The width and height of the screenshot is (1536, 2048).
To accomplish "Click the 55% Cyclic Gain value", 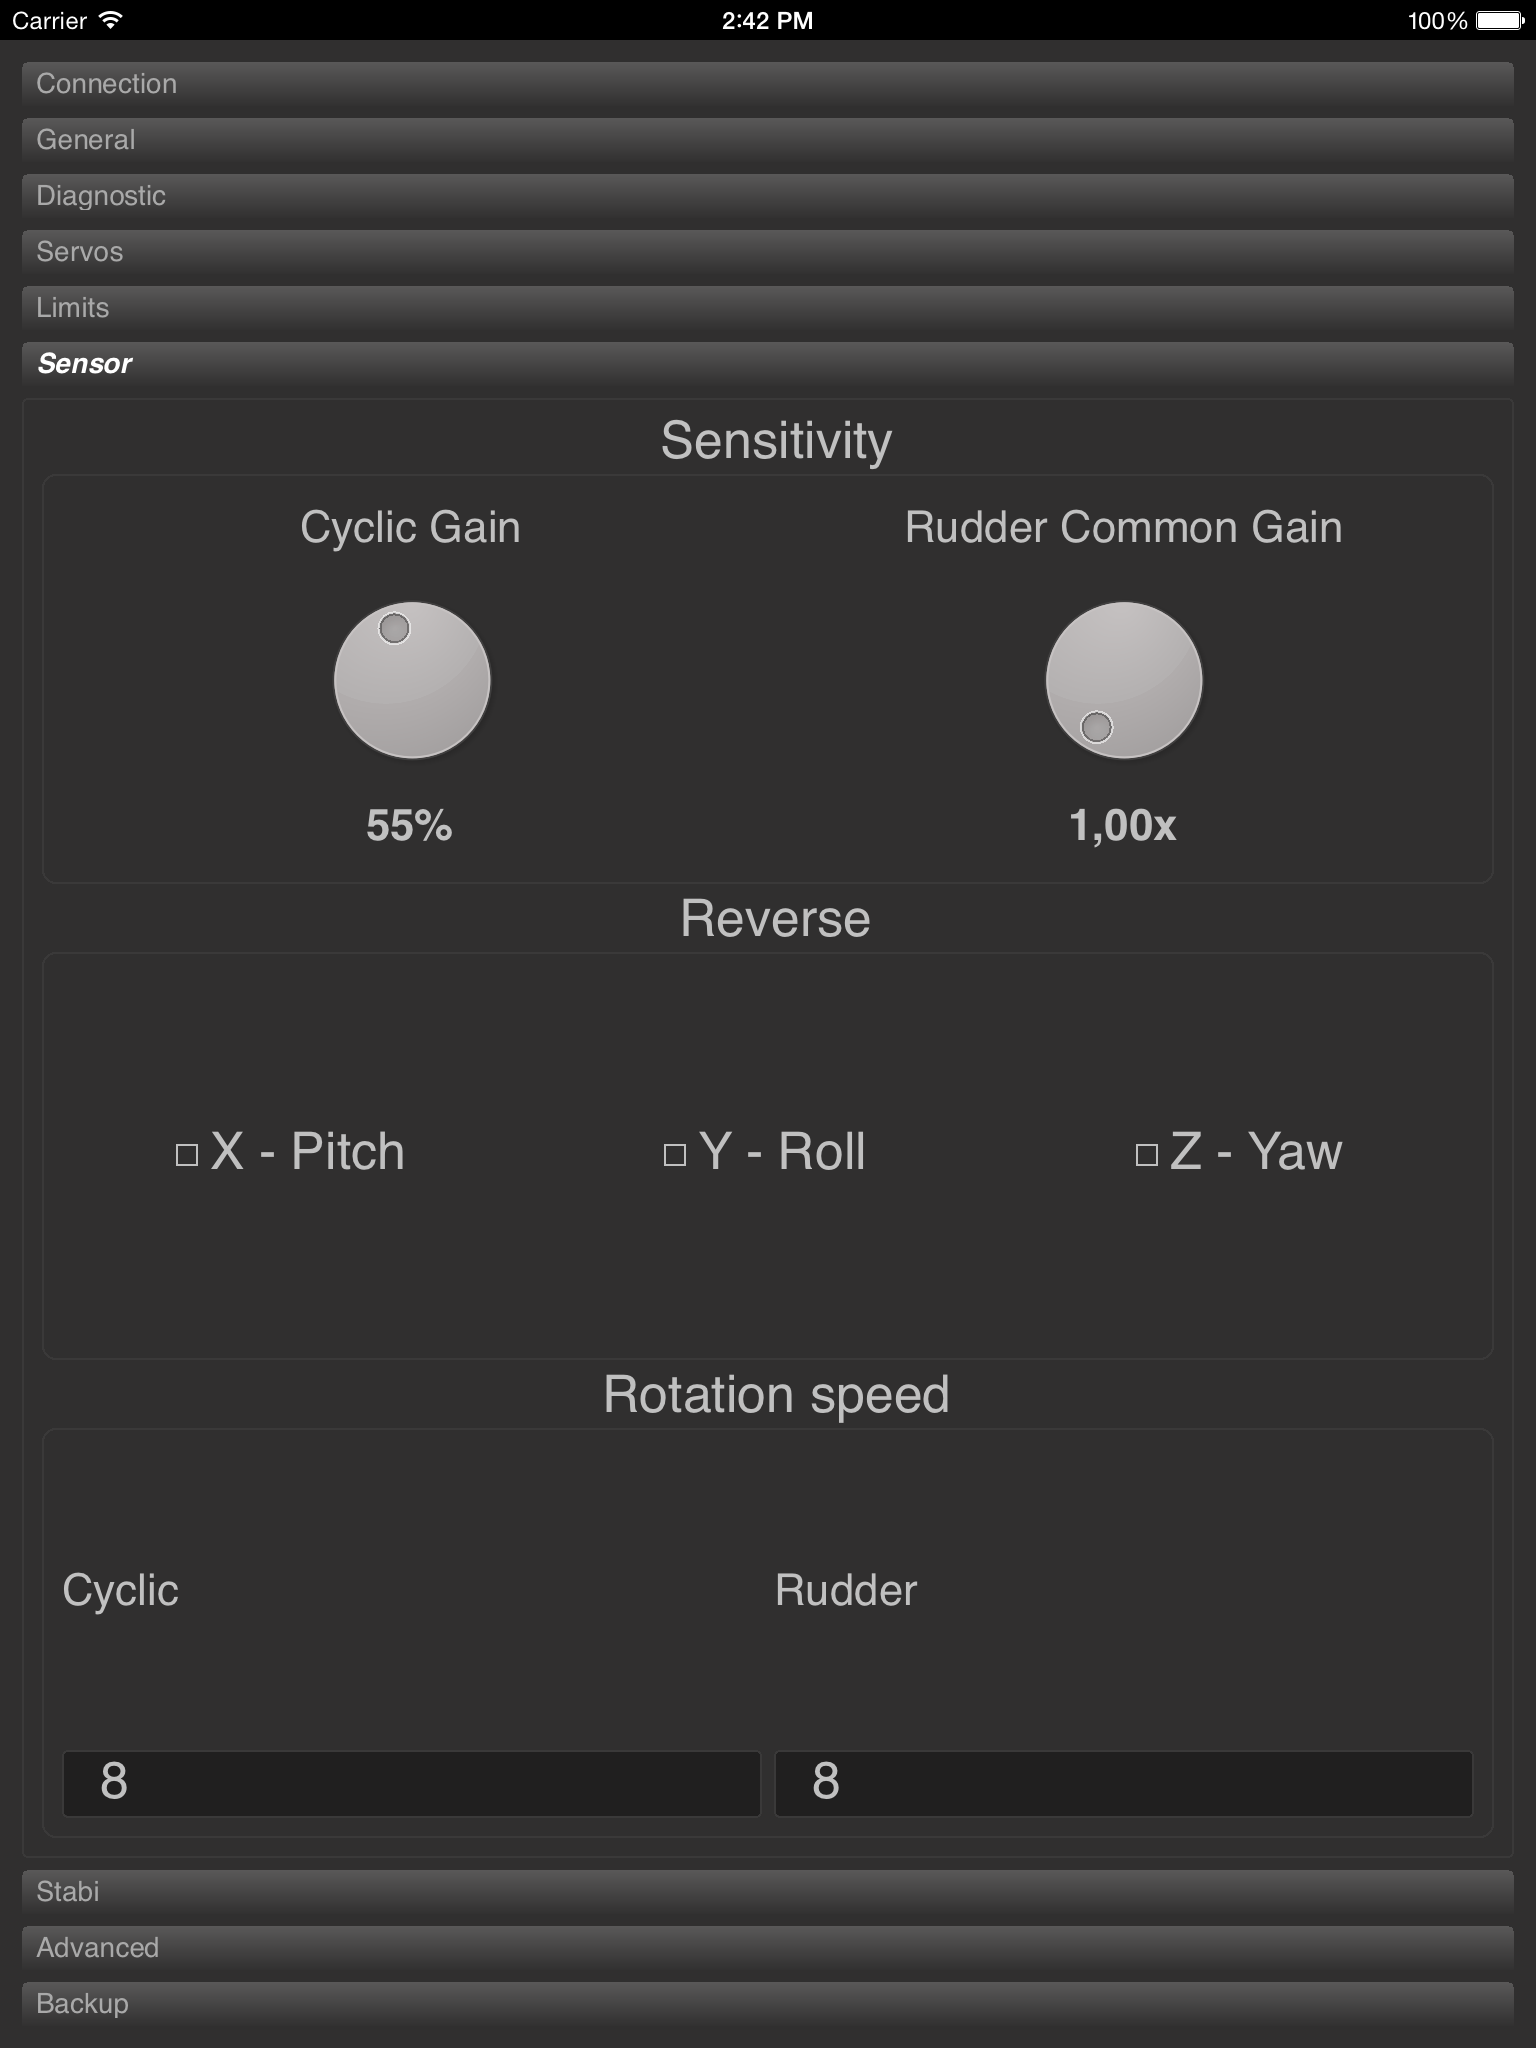I will click(x=409, y=826).
